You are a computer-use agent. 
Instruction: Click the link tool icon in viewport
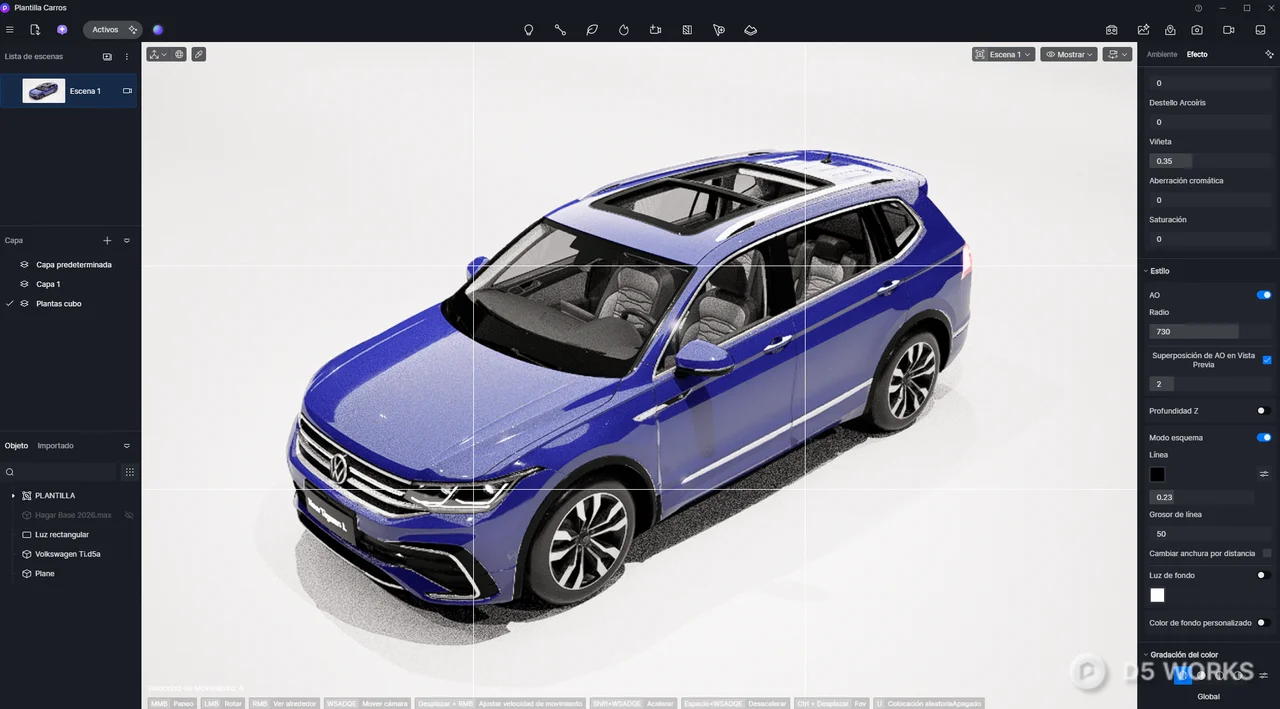click(x=199, y=54)
